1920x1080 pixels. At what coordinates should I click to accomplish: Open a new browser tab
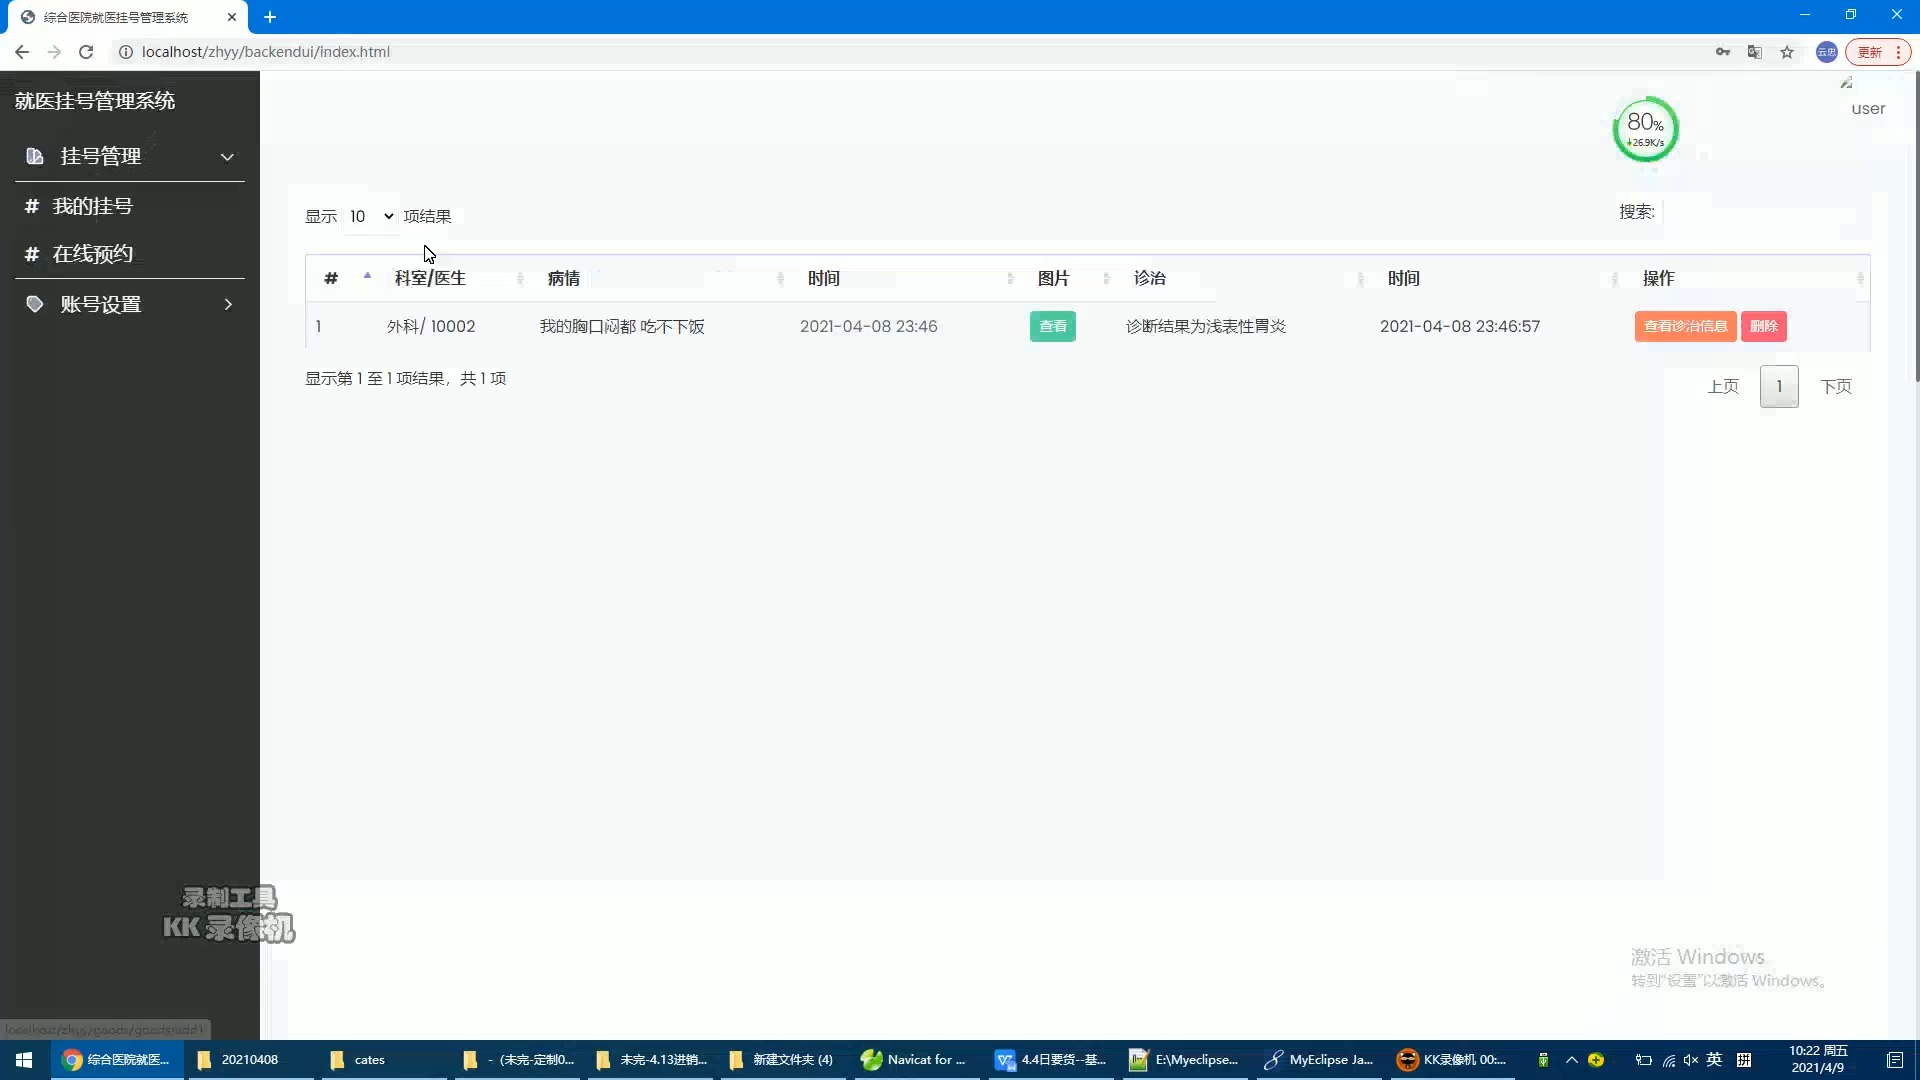270,17
